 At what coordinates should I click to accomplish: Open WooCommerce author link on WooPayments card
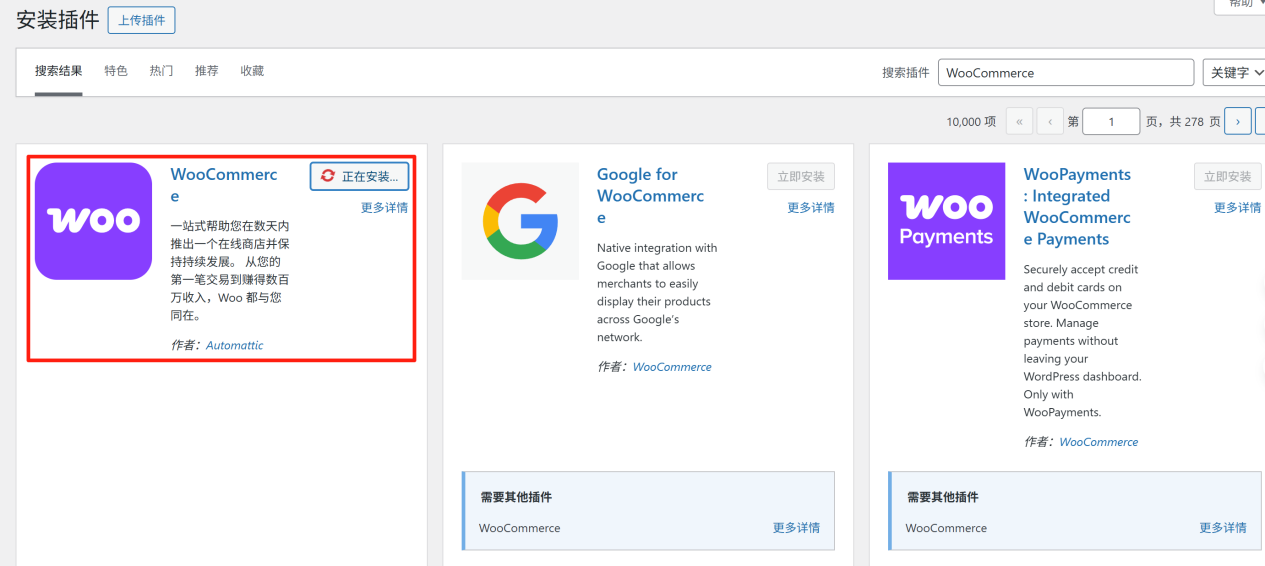click(1099, 442)
